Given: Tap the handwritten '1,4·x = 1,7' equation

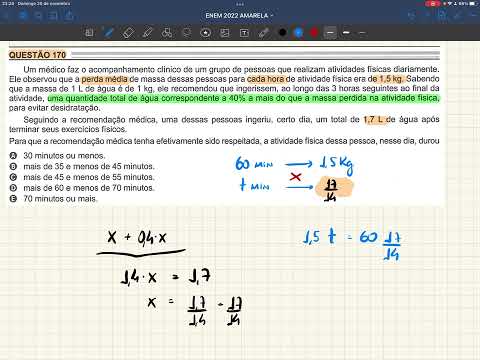Looking at the screenshot, I should point(166,278).
